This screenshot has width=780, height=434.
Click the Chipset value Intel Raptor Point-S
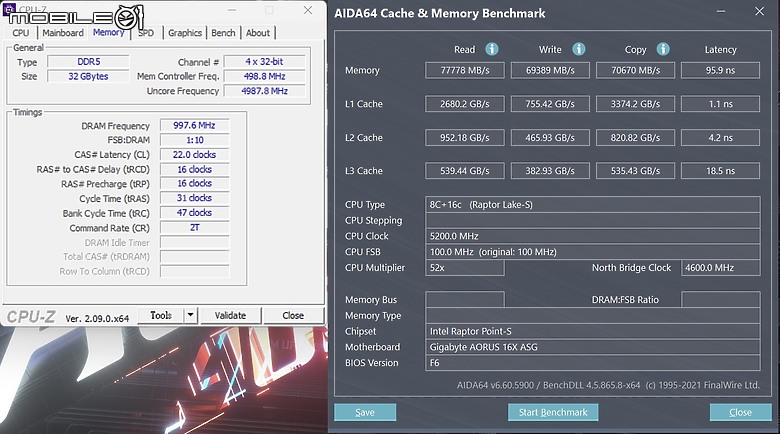tap(592, 331)
